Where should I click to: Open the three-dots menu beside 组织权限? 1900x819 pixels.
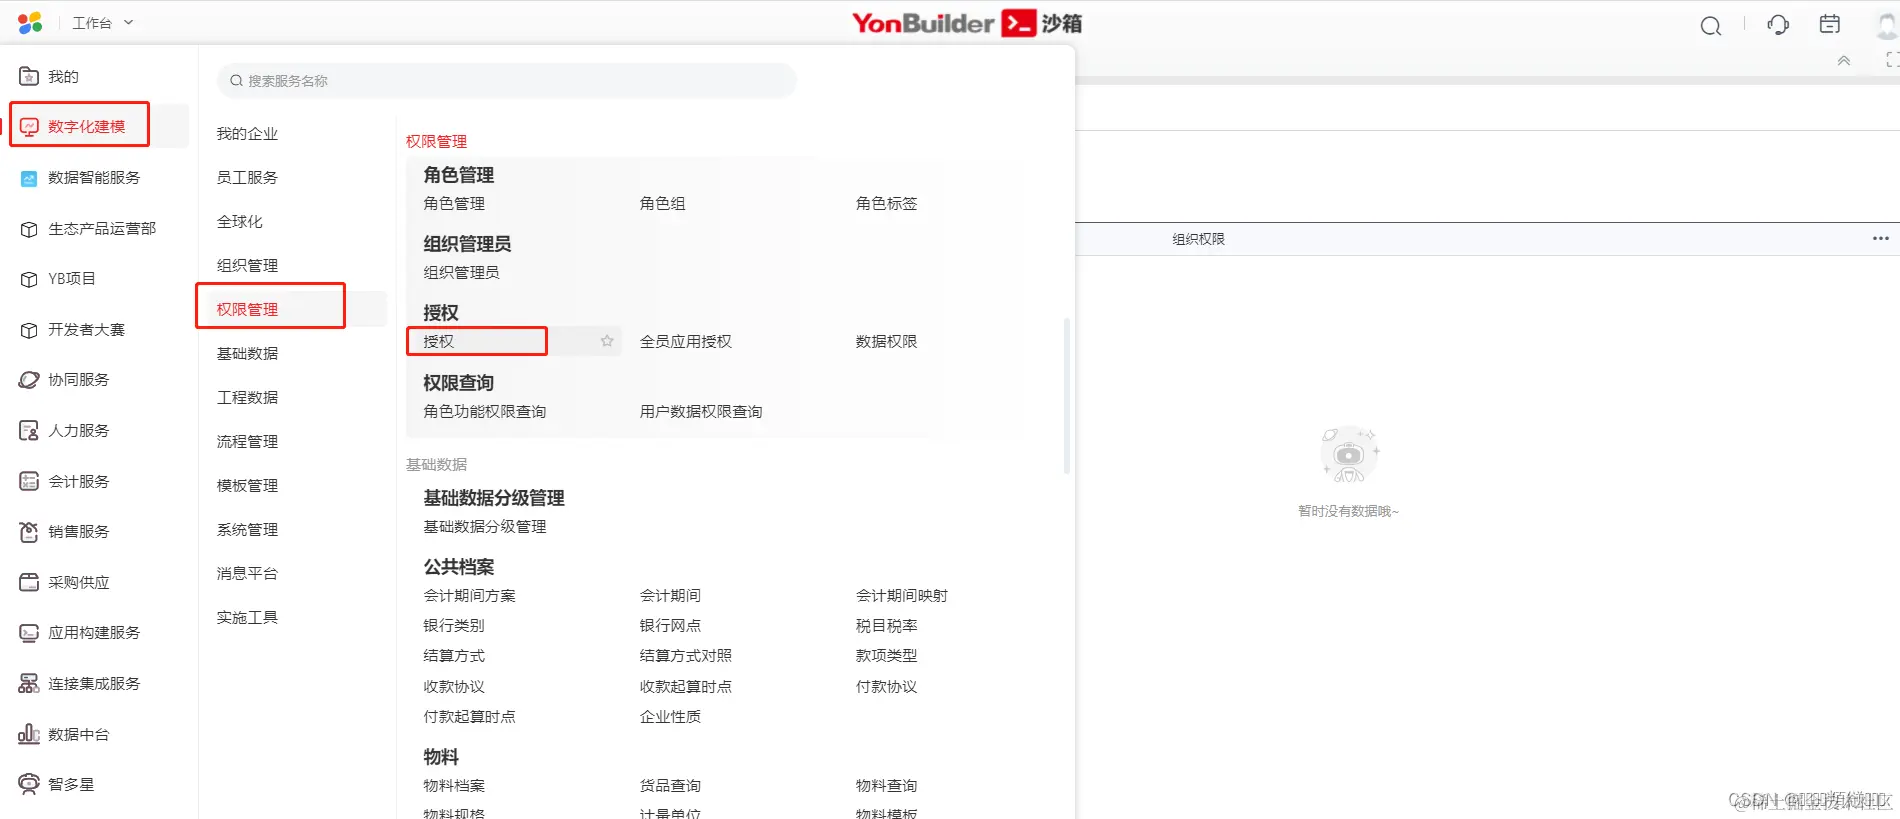[x=1880, y=239]
